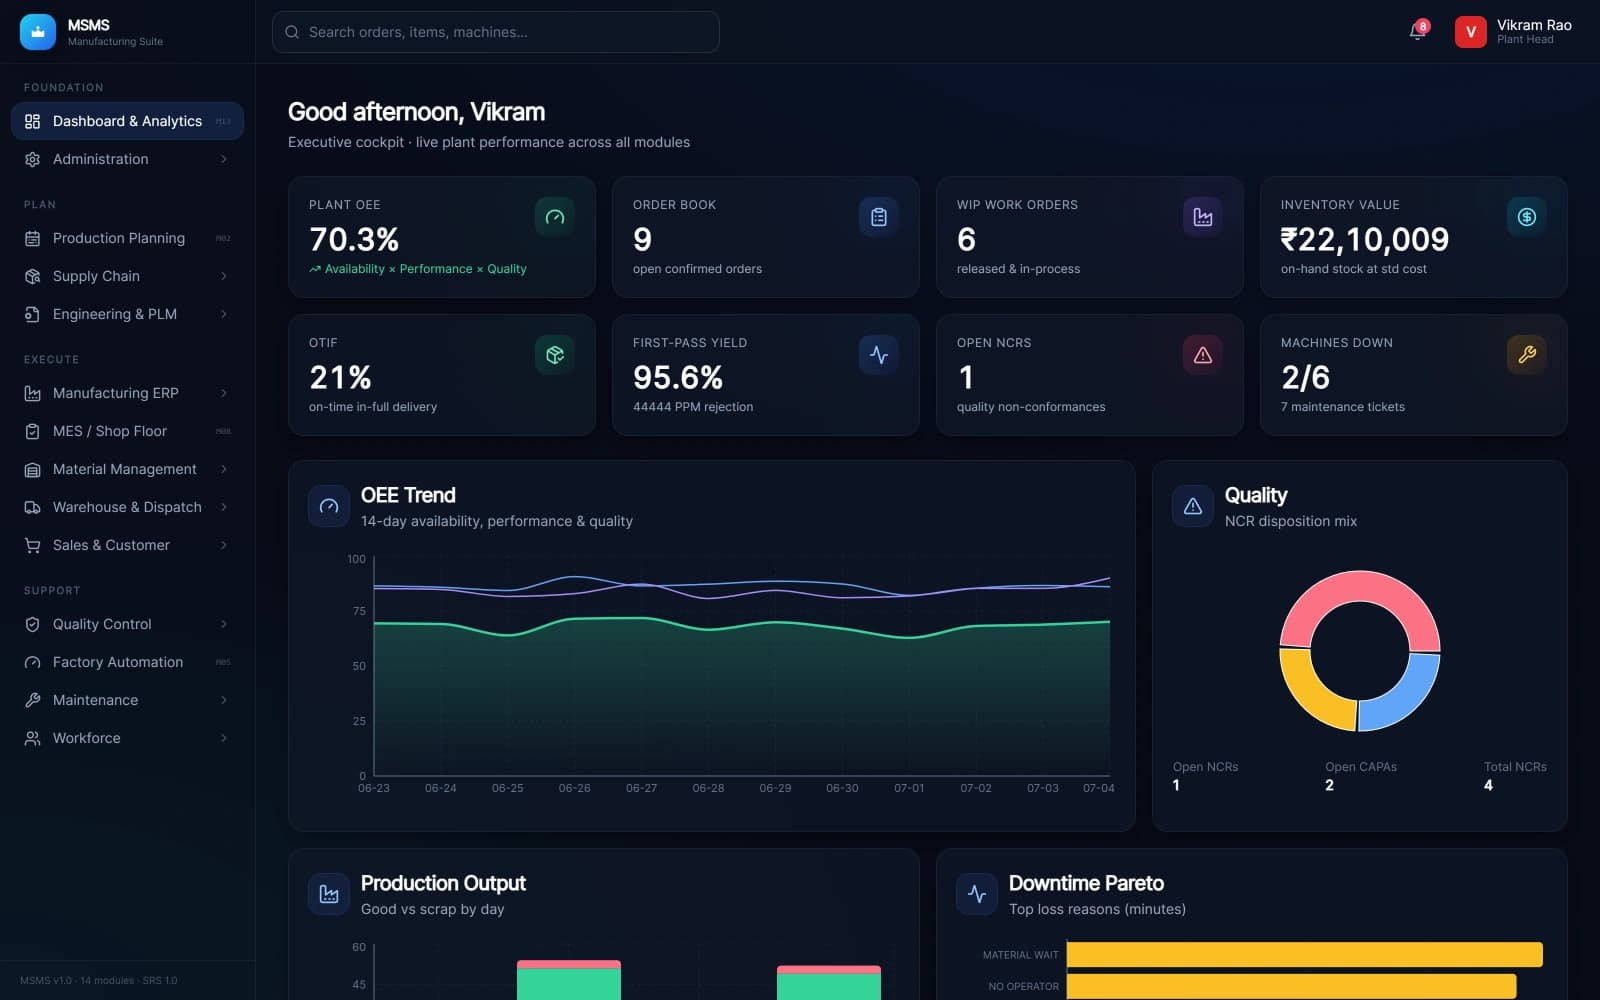Click the Quality panel triangle icon
The image size is (1600, 1000).
point(1193,506)
